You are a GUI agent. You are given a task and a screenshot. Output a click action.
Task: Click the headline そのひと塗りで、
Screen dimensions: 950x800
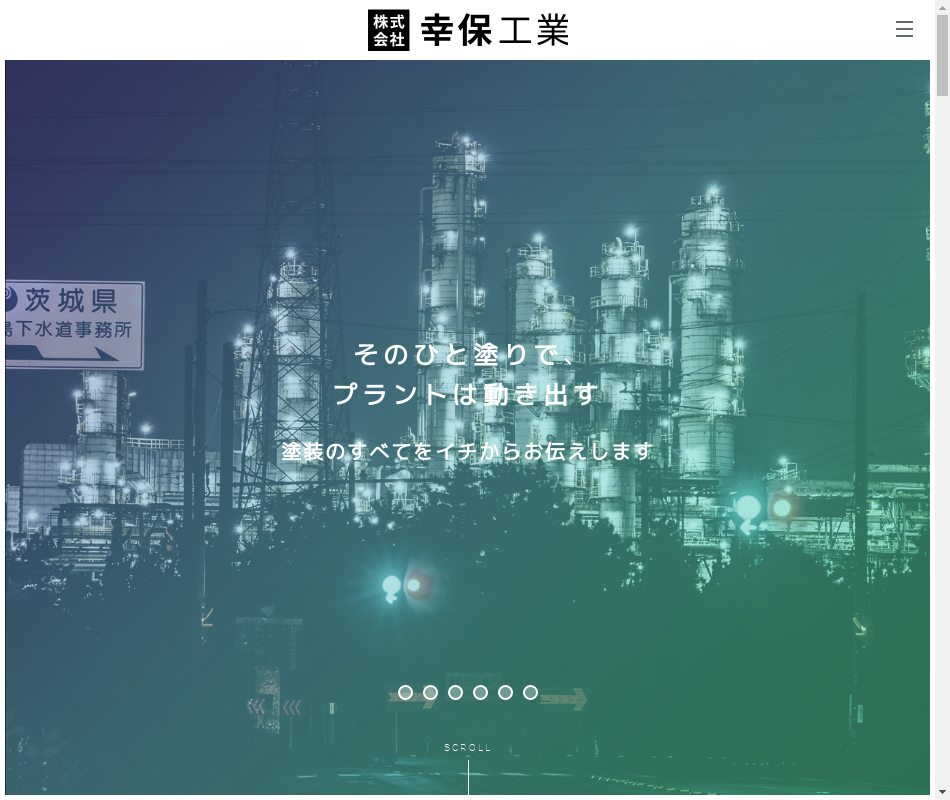(x=466, y=354)
